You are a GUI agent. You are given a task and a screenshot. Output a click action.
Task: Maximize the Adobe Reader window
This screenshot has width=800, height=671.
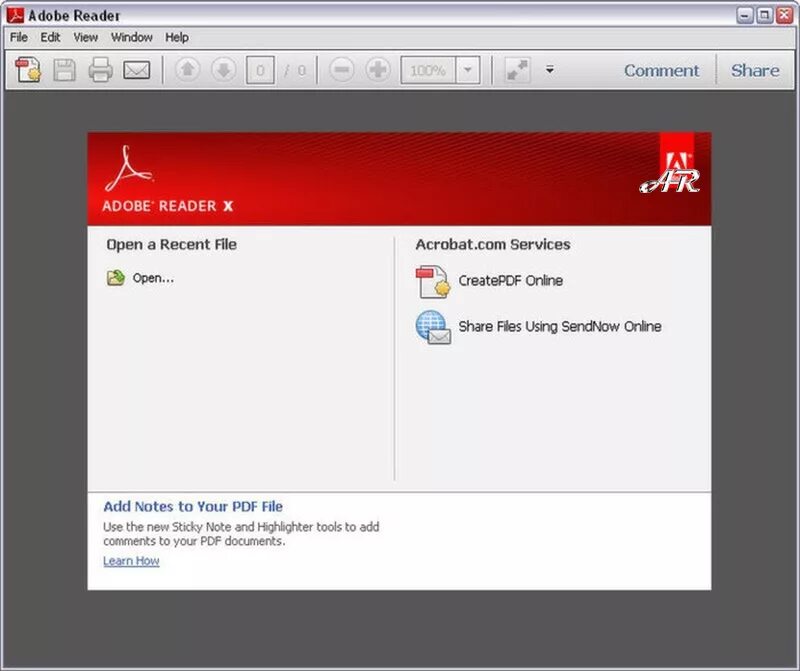pos(764,15)
